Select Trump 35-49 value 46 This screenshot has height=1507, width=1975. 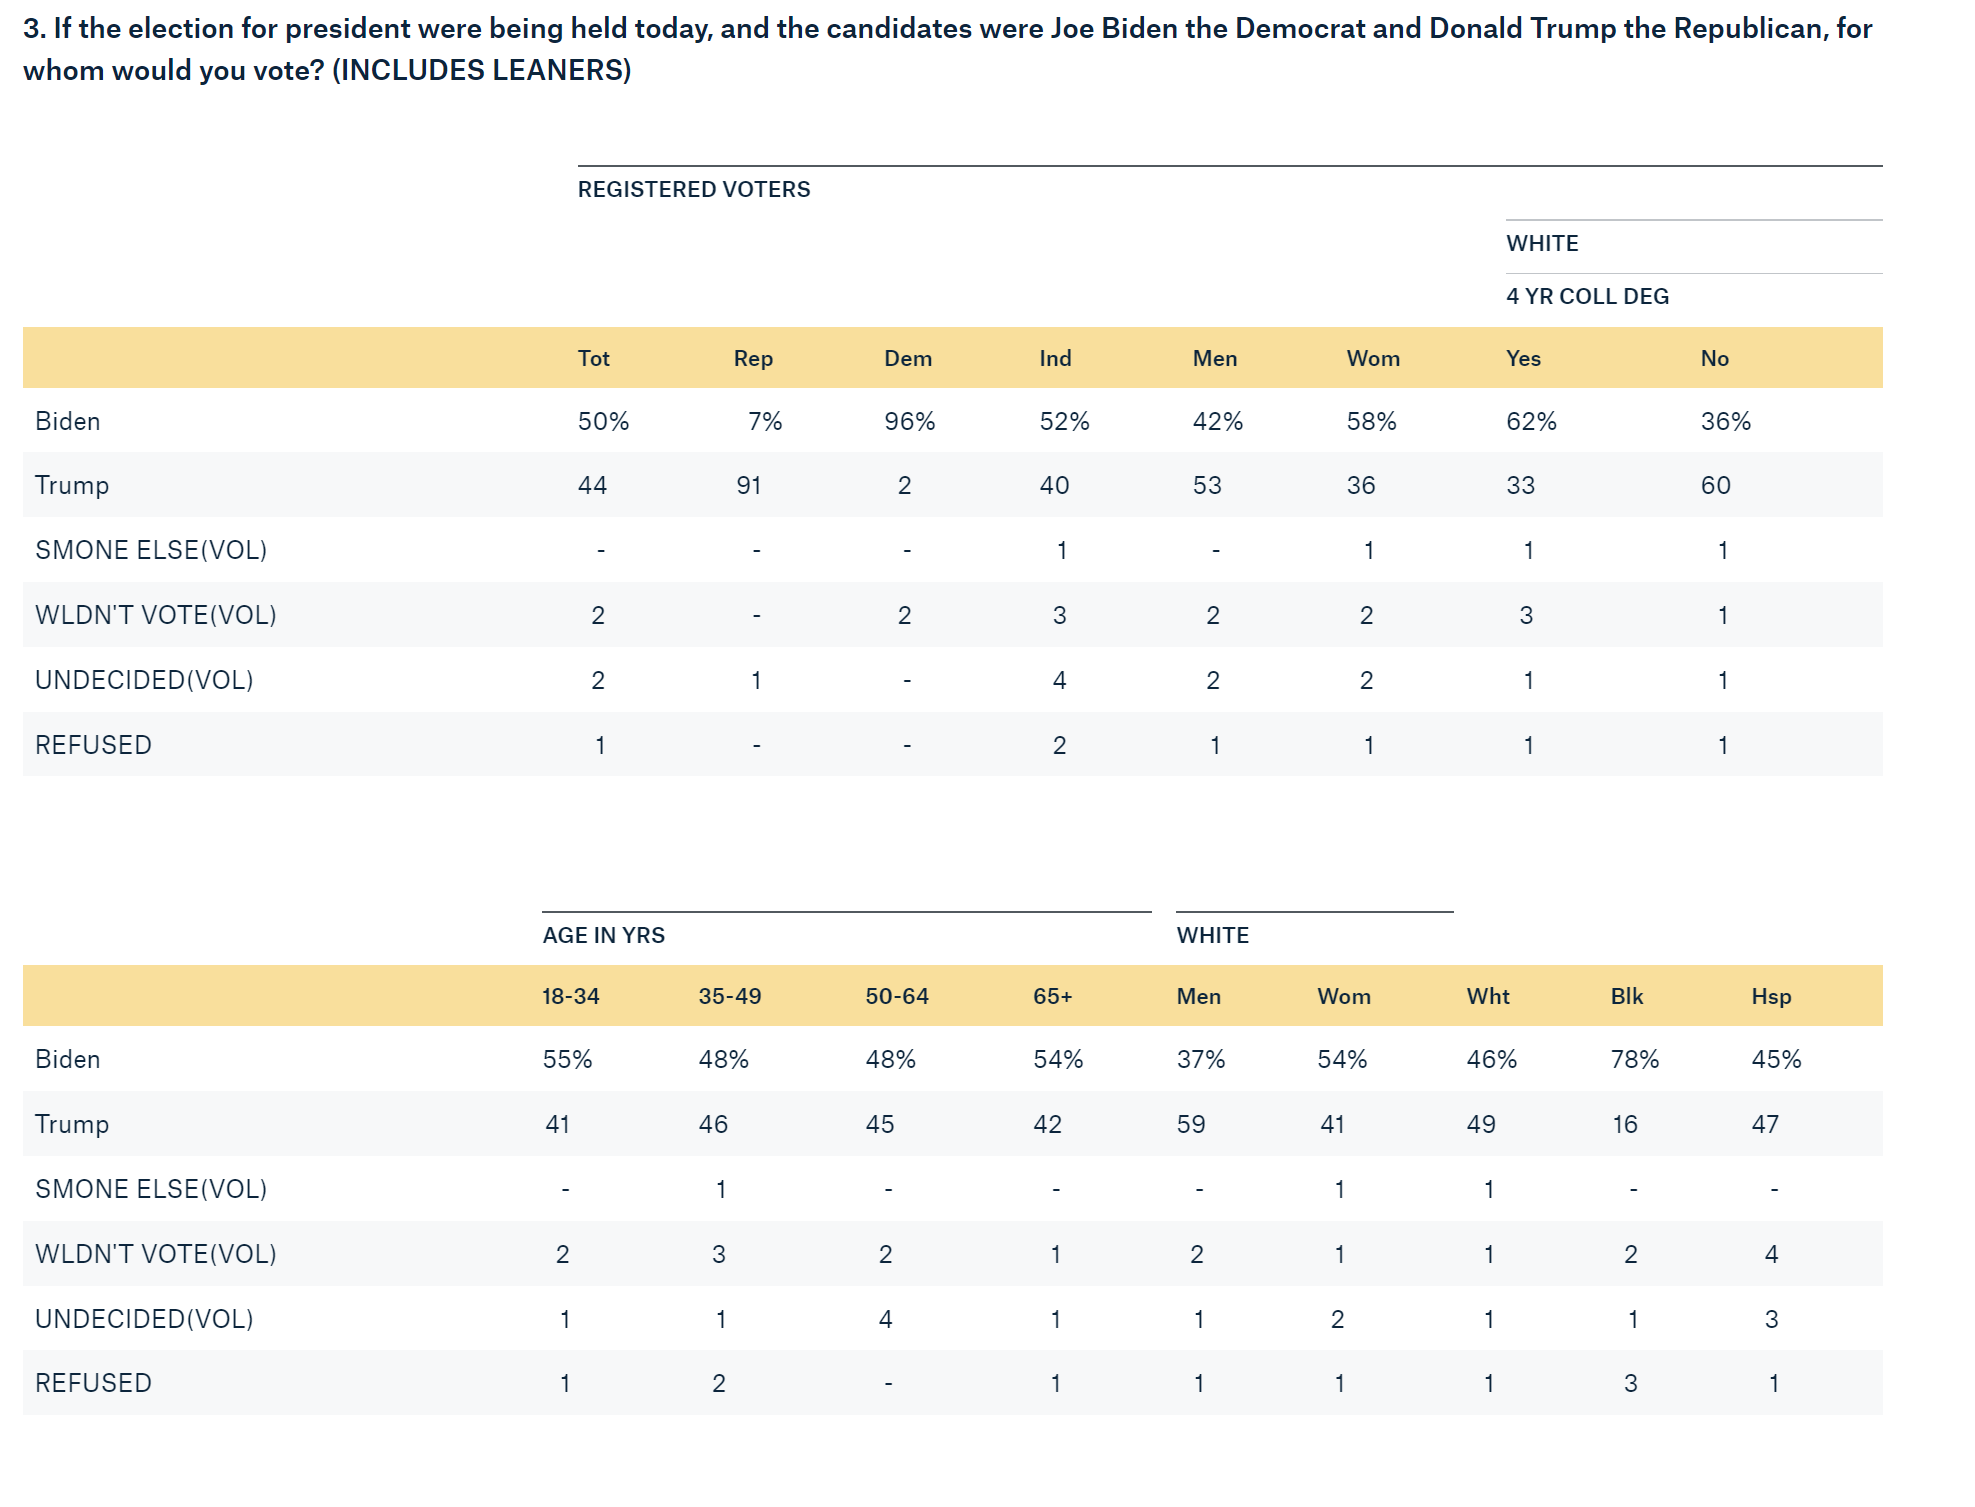click(x=713, y=1124)
